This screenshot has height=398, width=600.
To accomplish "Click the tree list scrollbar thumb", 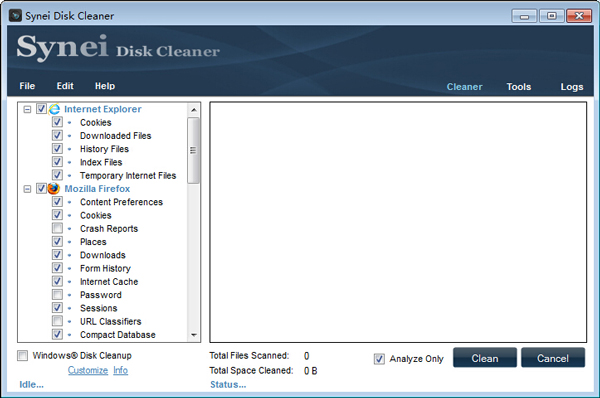I will 194,150.
